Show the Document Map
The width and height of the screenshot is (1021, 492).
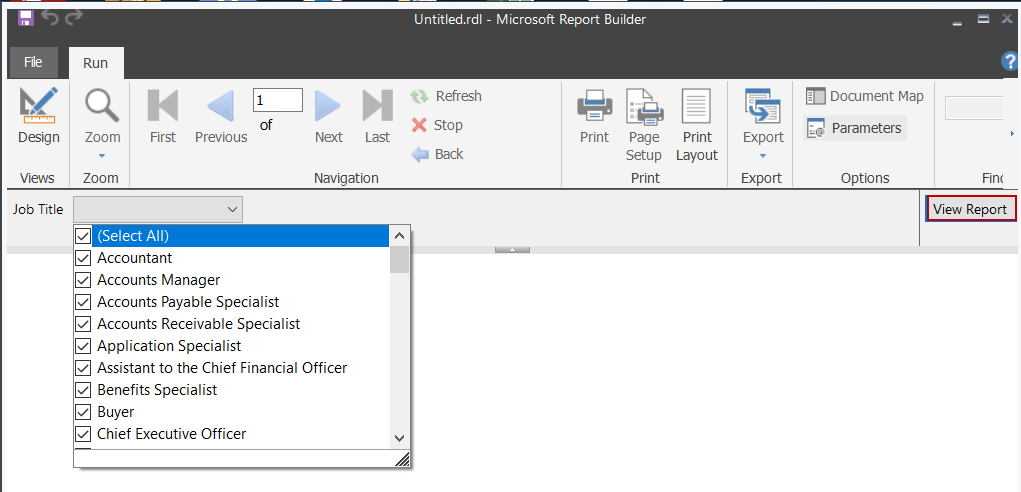click(865, 96)
